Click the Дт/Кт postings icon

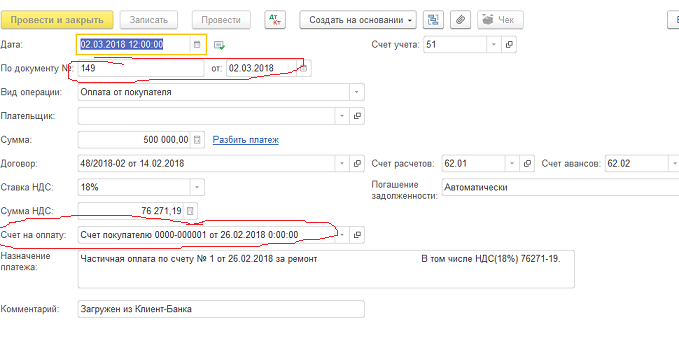275,20
